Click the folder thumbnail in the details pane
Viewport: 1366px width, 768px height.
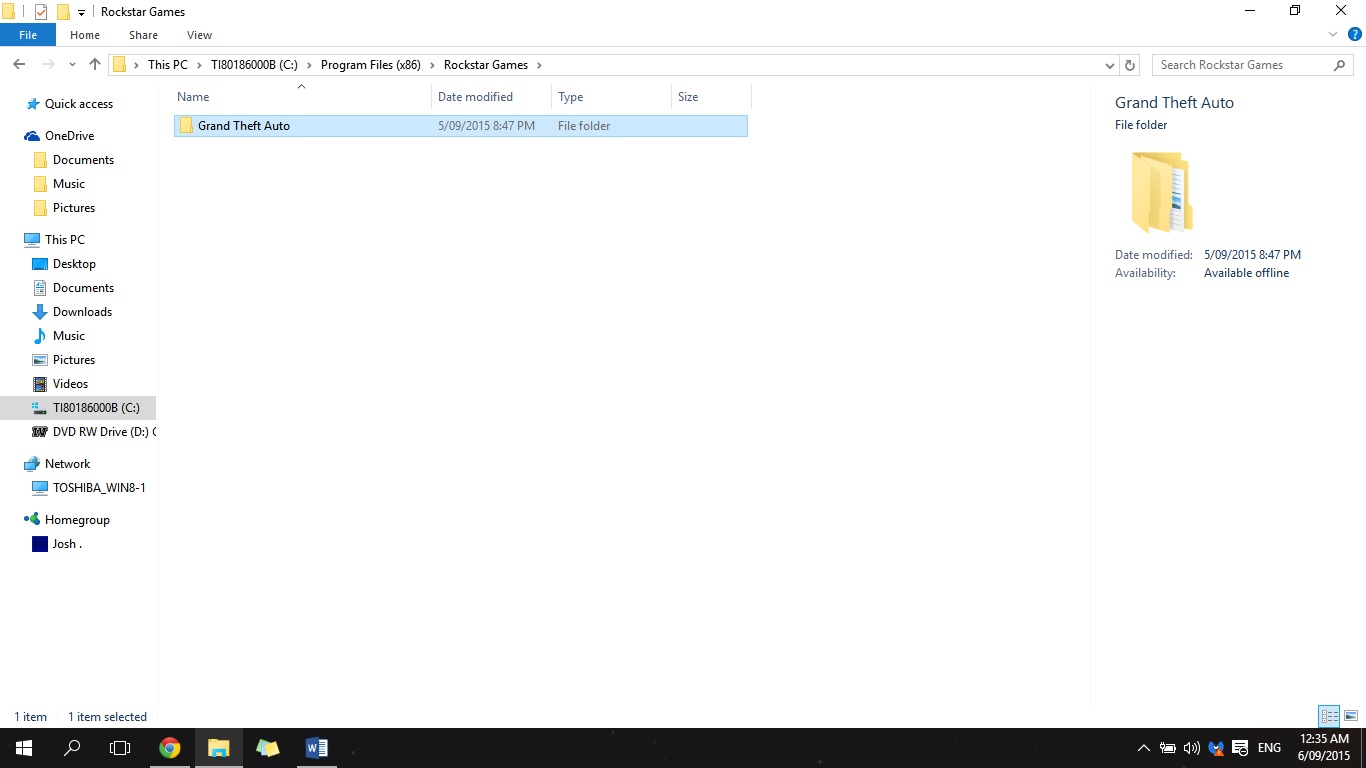[1162, 192]
